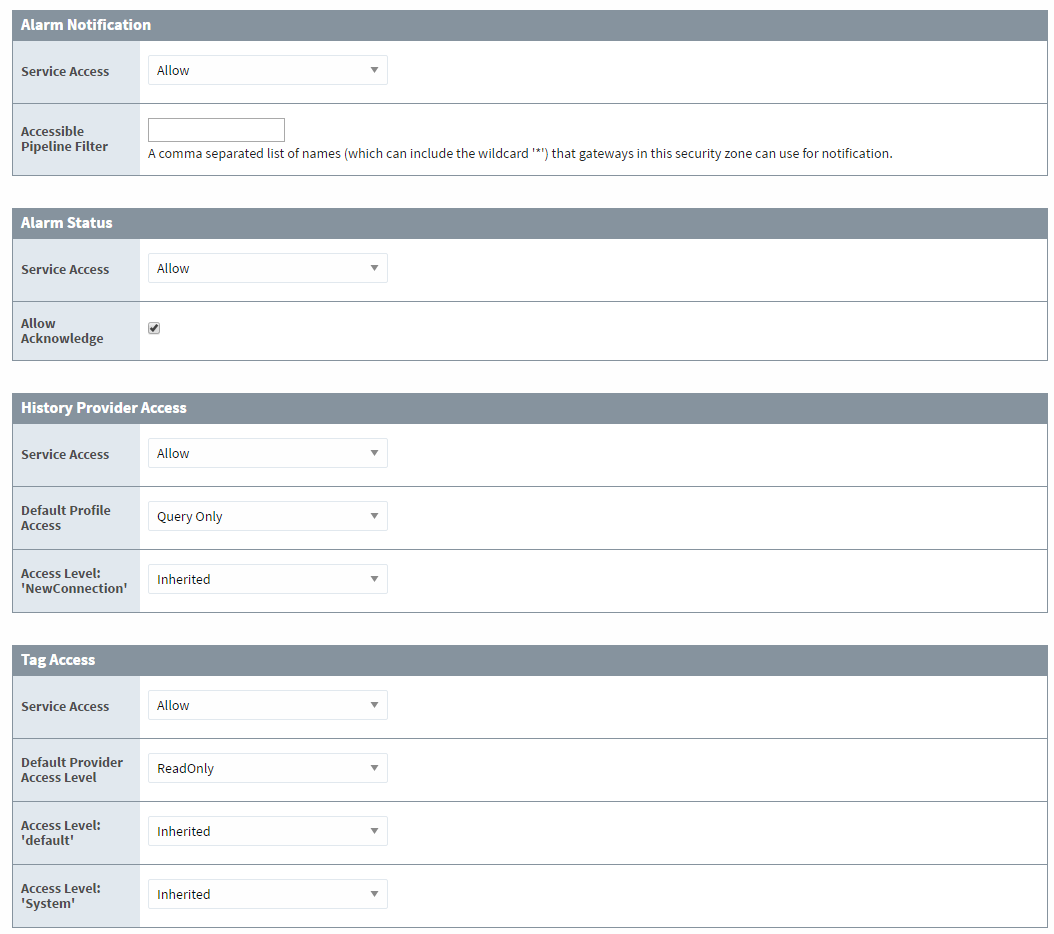This screenshot has width=1054, height=934.
Task: Click the pipeline filter help description text
Action: (x=519, y=154)
